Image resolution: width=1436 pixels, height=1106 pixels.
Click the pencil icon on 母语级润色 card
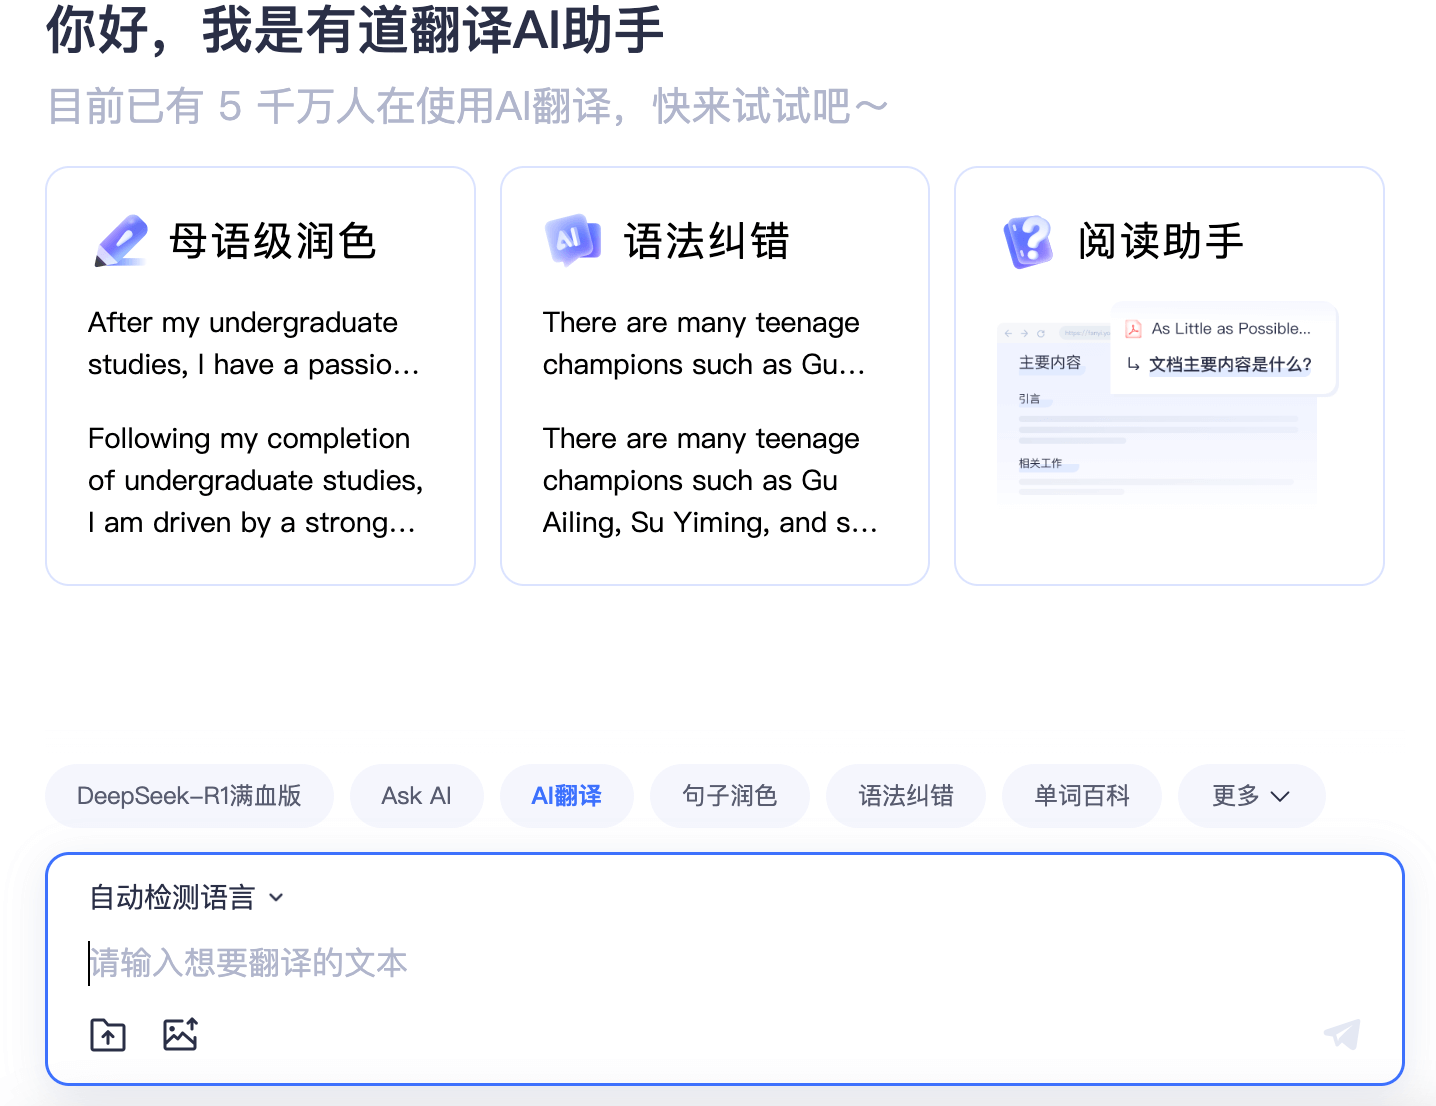click(x=120, y=240)
